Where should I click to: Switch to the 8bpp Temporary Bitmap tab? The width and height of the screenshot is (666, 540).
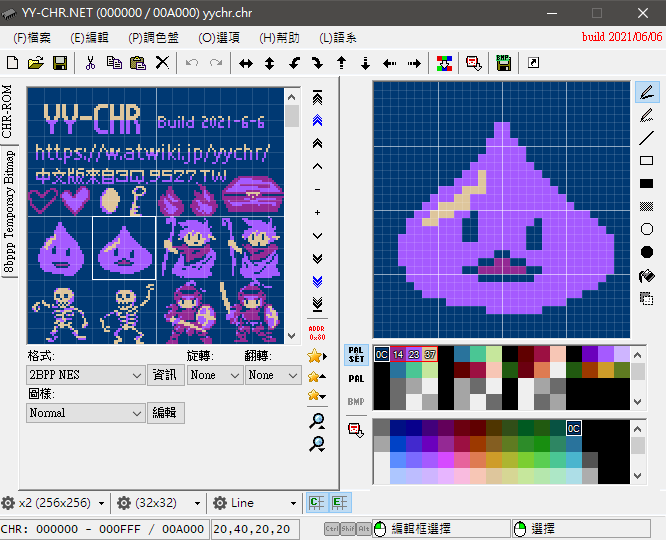(9, 211)
